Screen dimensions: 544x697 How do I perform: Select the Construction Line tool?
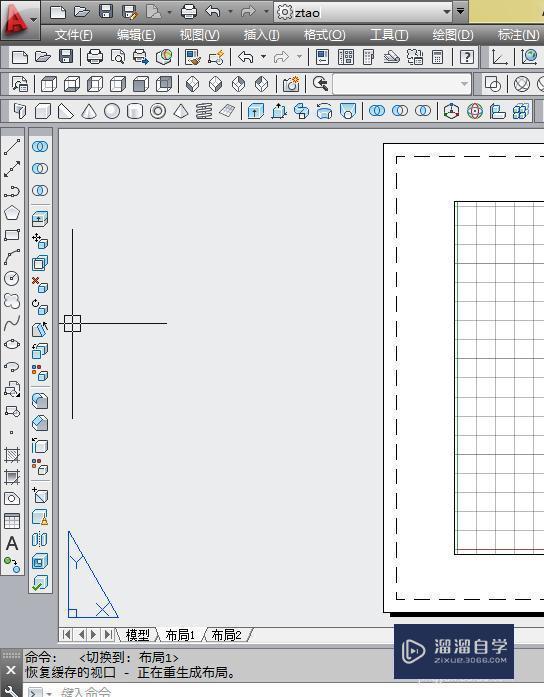(12, 169)
